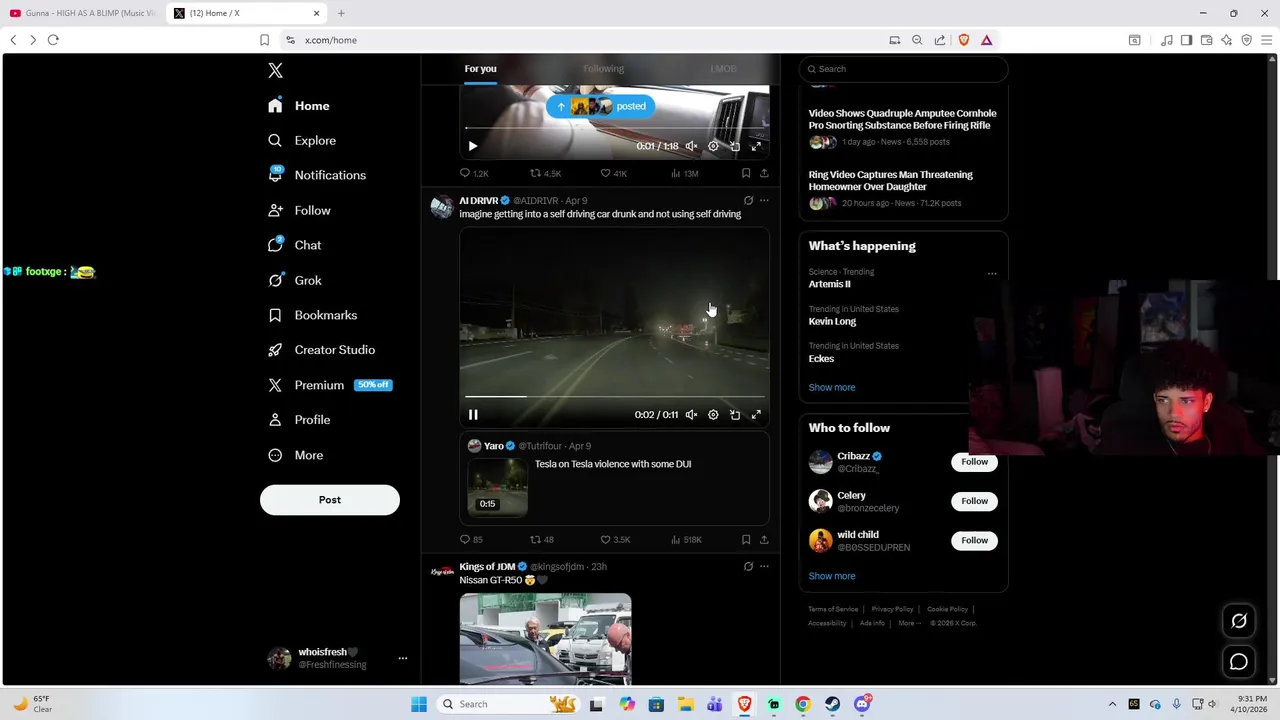
Task: View the 13M views analytics icon
Action: [676, 173]
